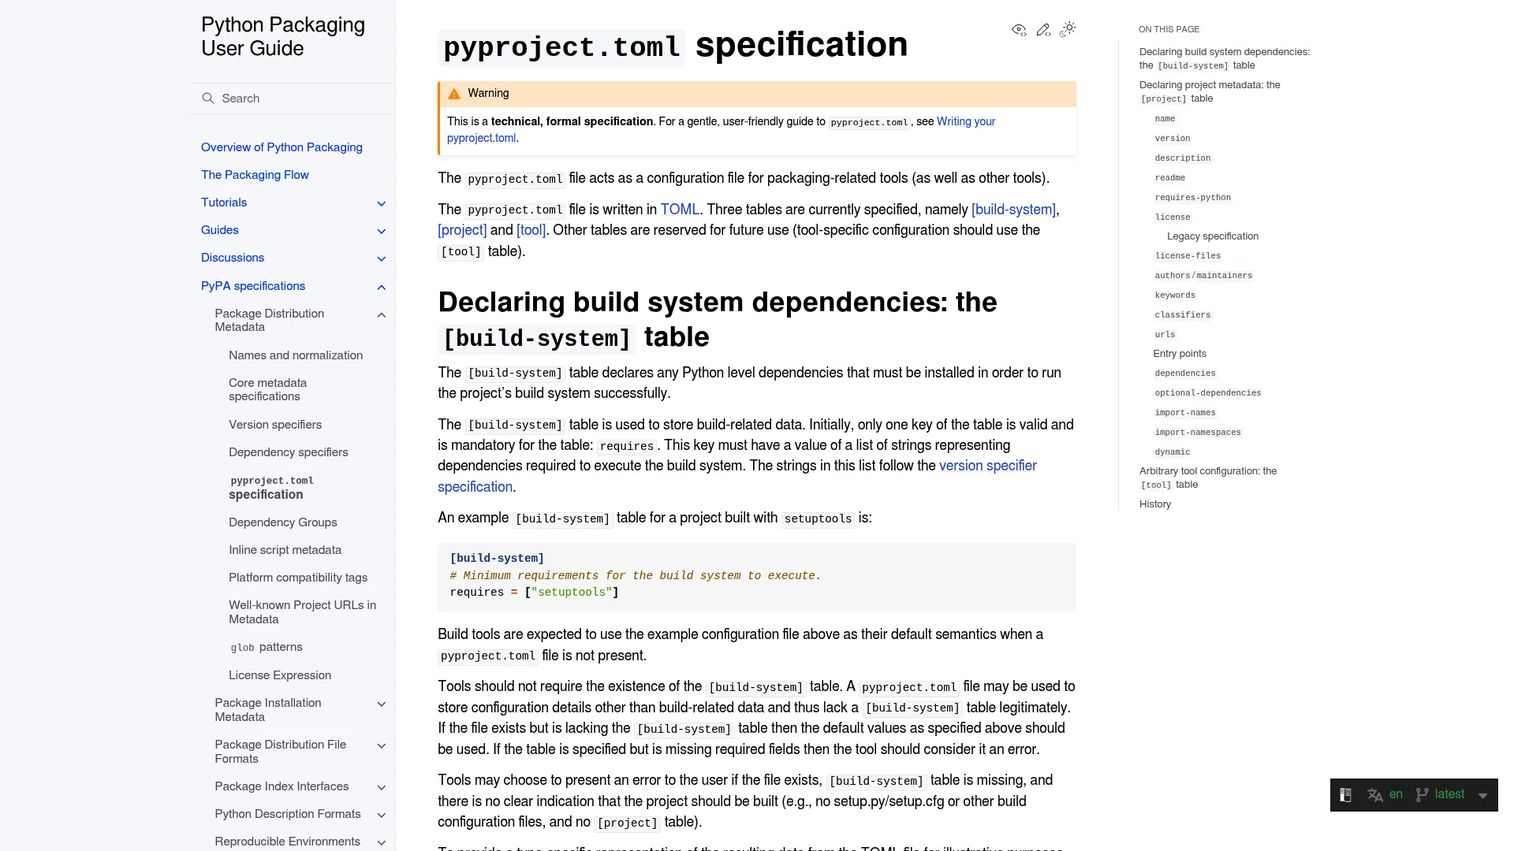The image size is (1514, 851).
Task: Click the translate language icon in flyout
Action: coord(1375,795)
